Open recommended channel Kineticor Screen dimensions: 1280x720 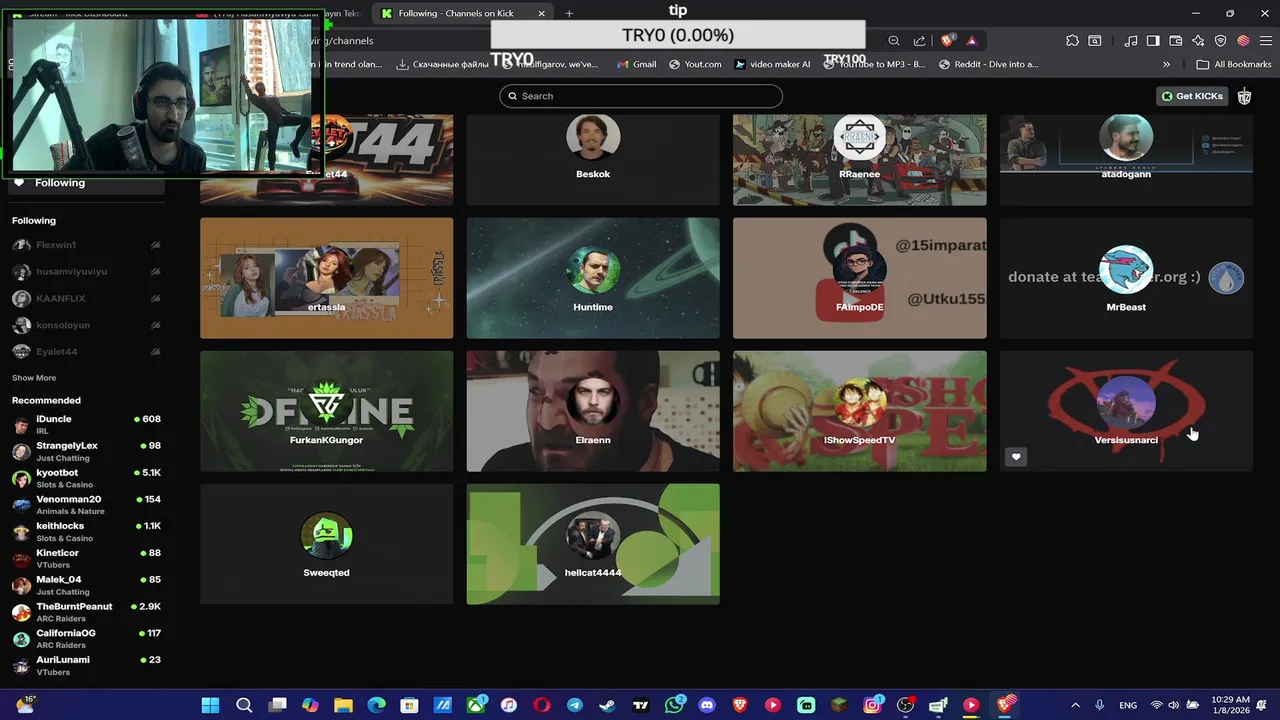(86, 558)
